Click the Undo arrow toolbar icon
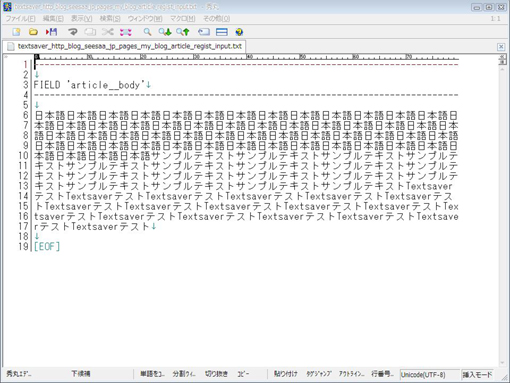This screenshot has height=383, width=510. pyautogui.click(x=72, y=32)
